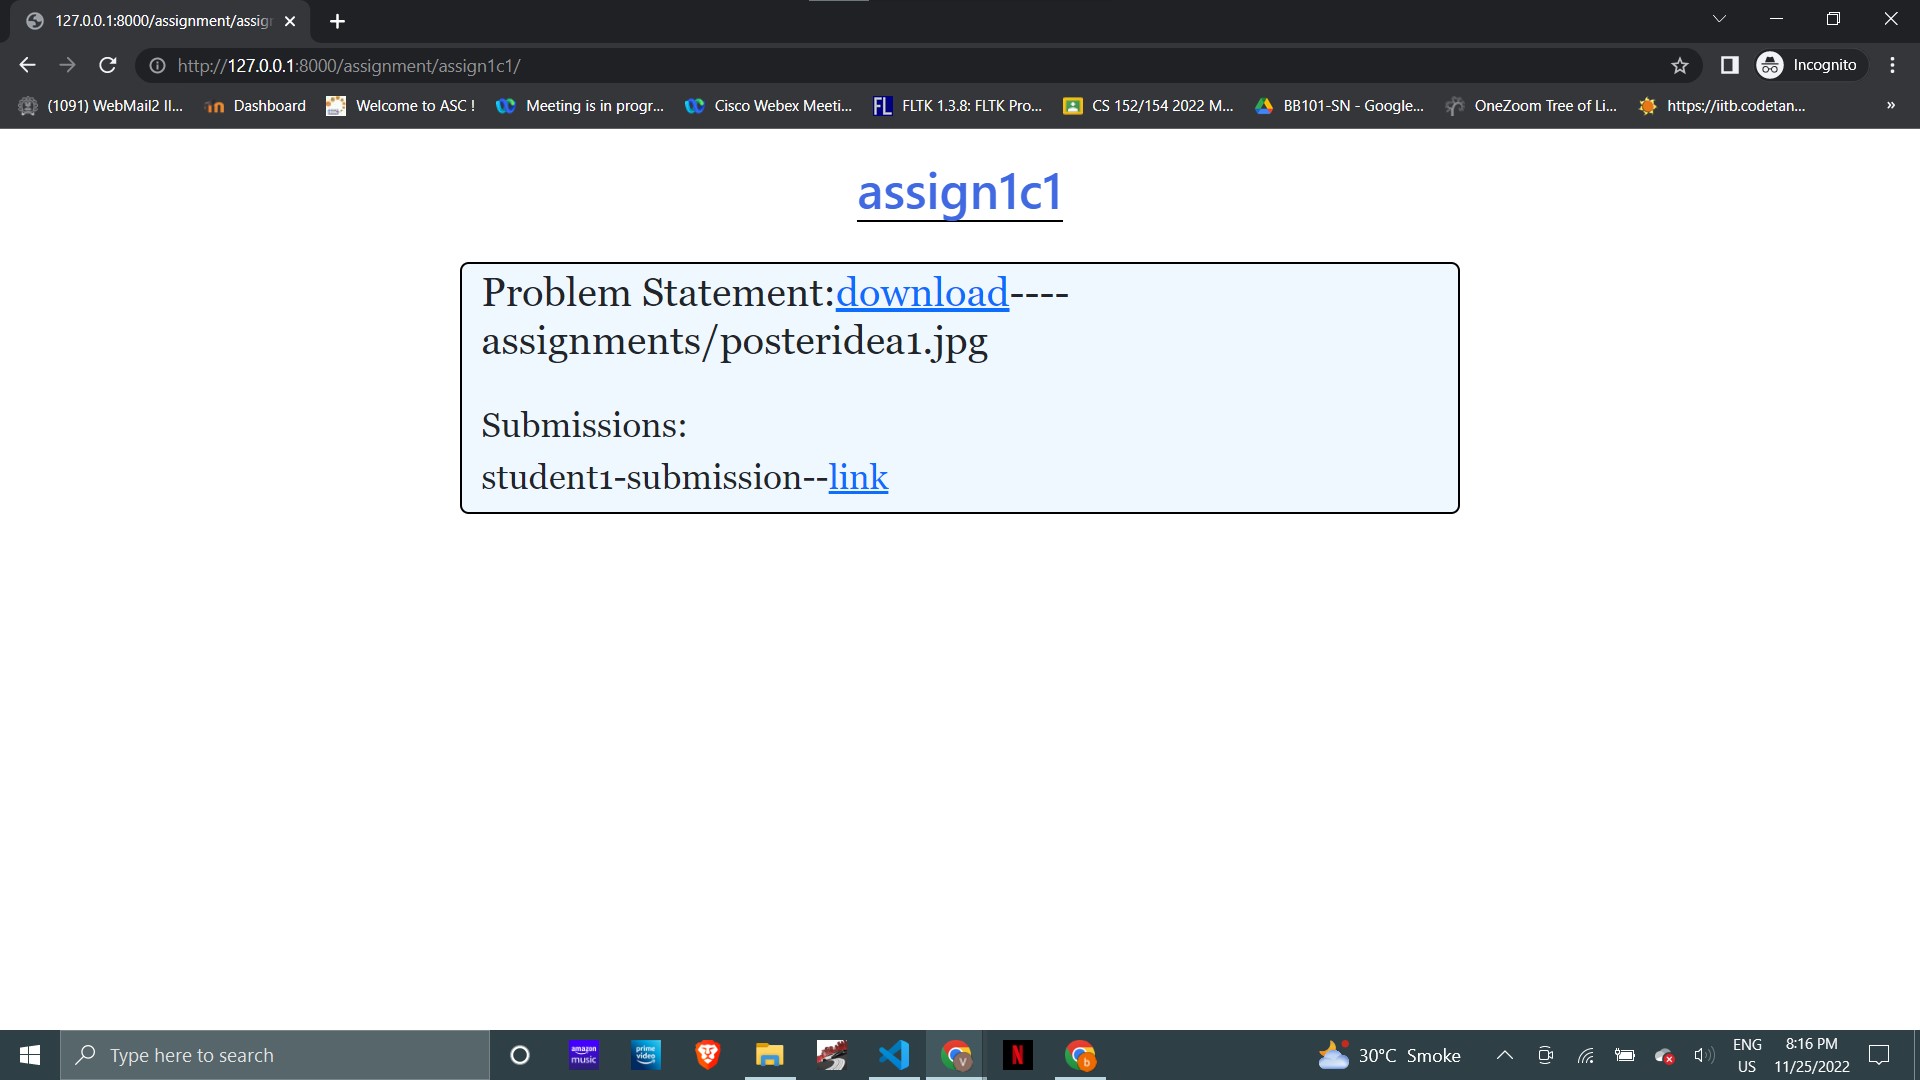This screenshot has height=1080, width=1920.
Task: Open Netflix from the taskbar
Action: 1018,1054
